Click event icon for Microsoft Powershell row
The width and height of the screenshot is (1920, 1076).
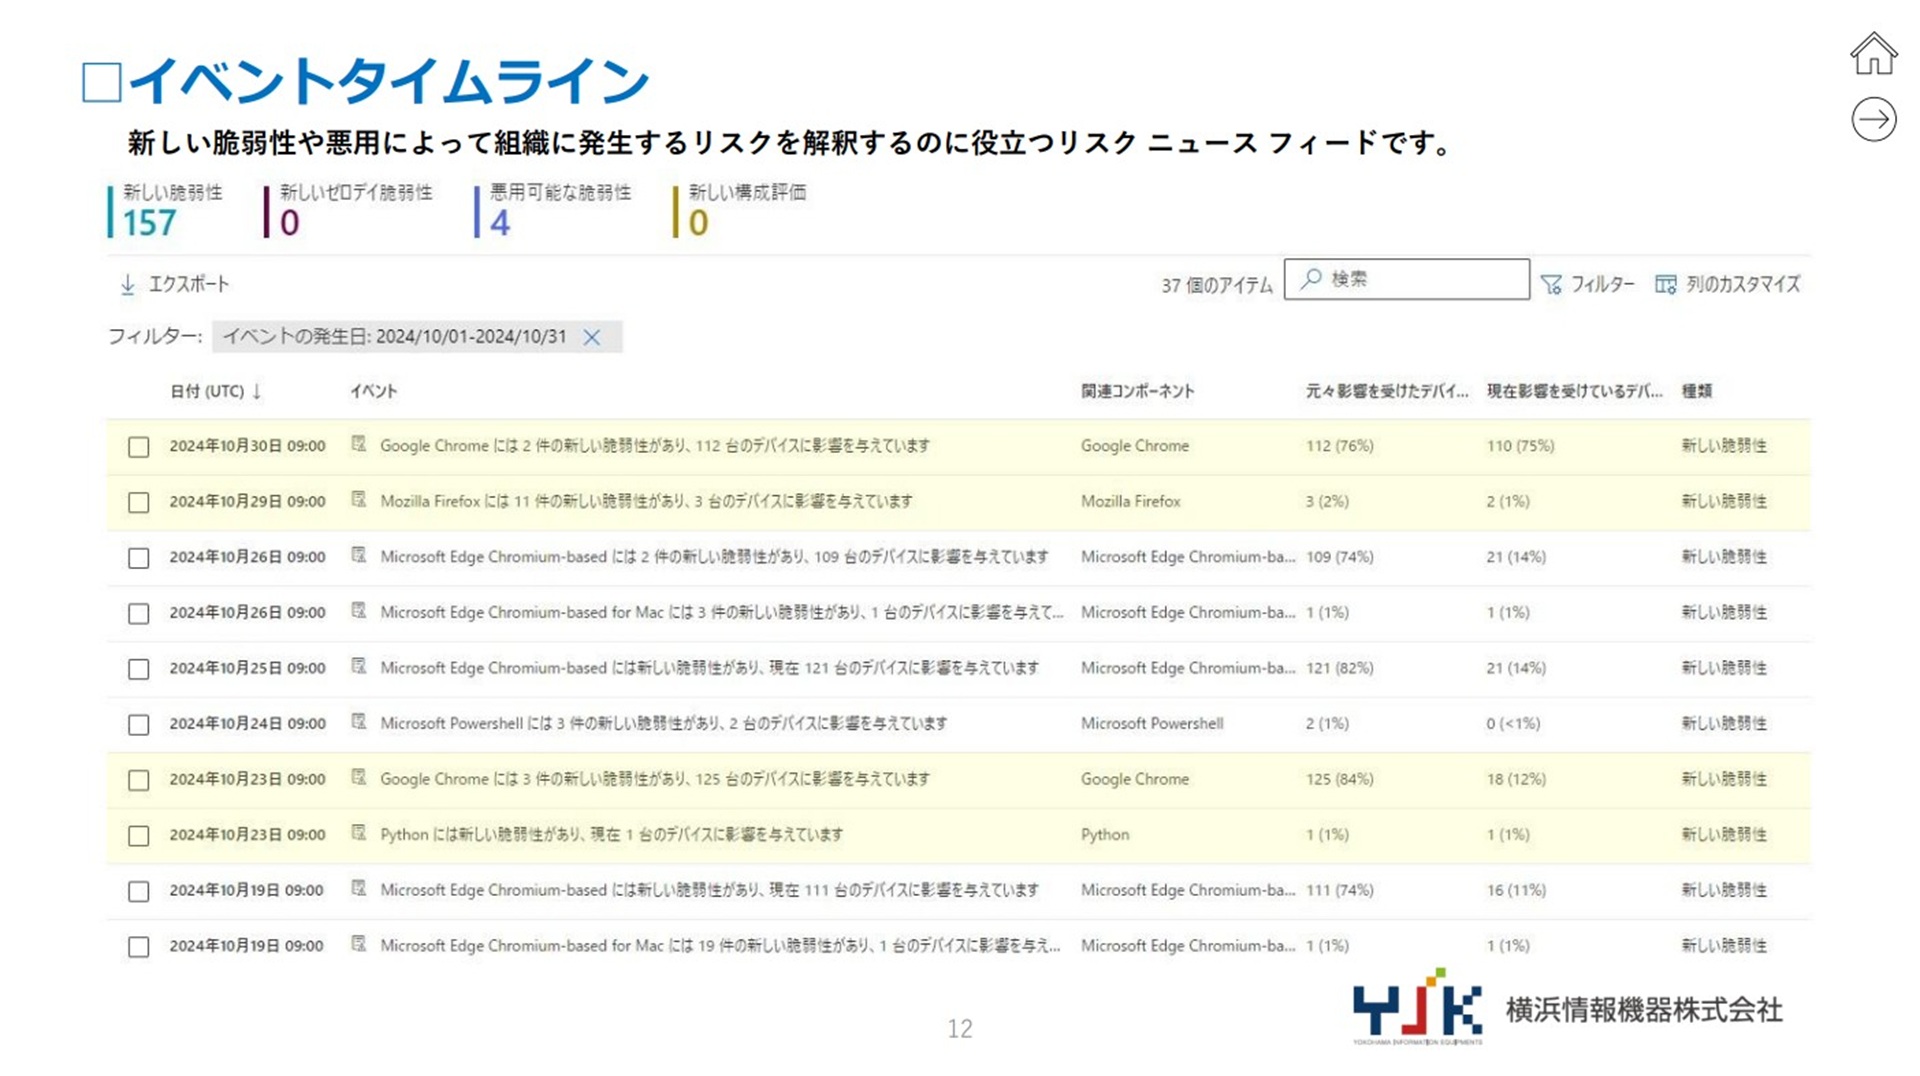coord(358,722)
